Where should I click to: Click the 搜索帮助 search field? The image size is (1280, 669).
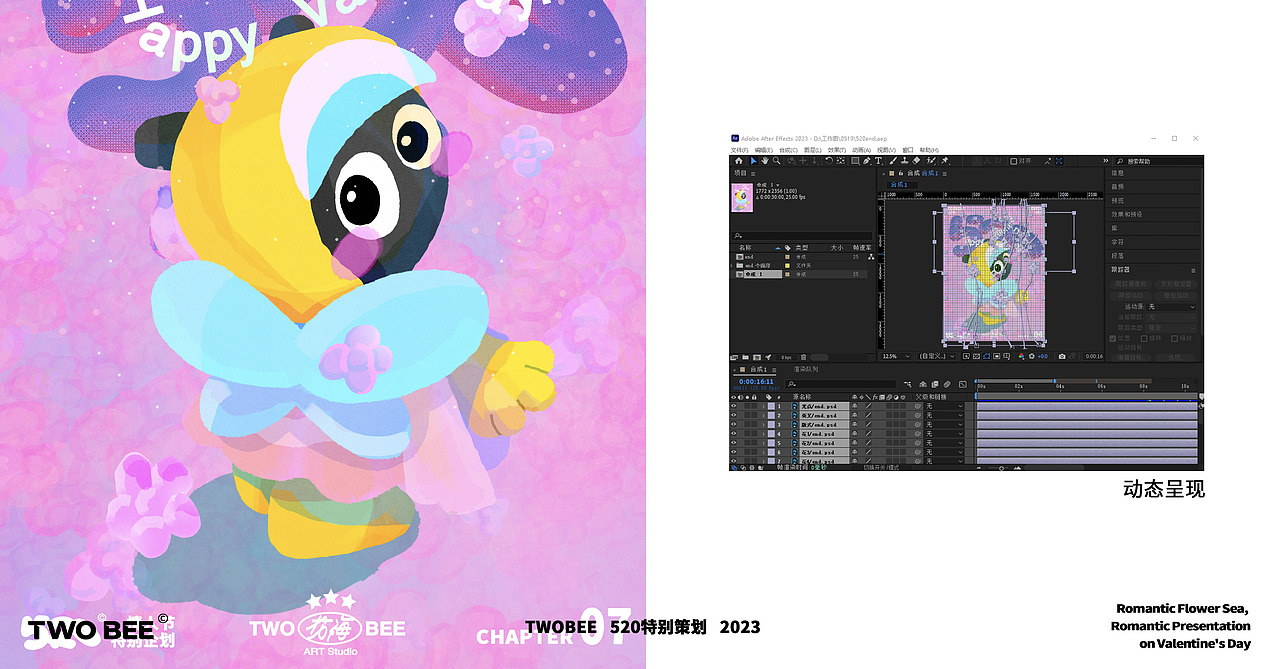(1160, 161)
